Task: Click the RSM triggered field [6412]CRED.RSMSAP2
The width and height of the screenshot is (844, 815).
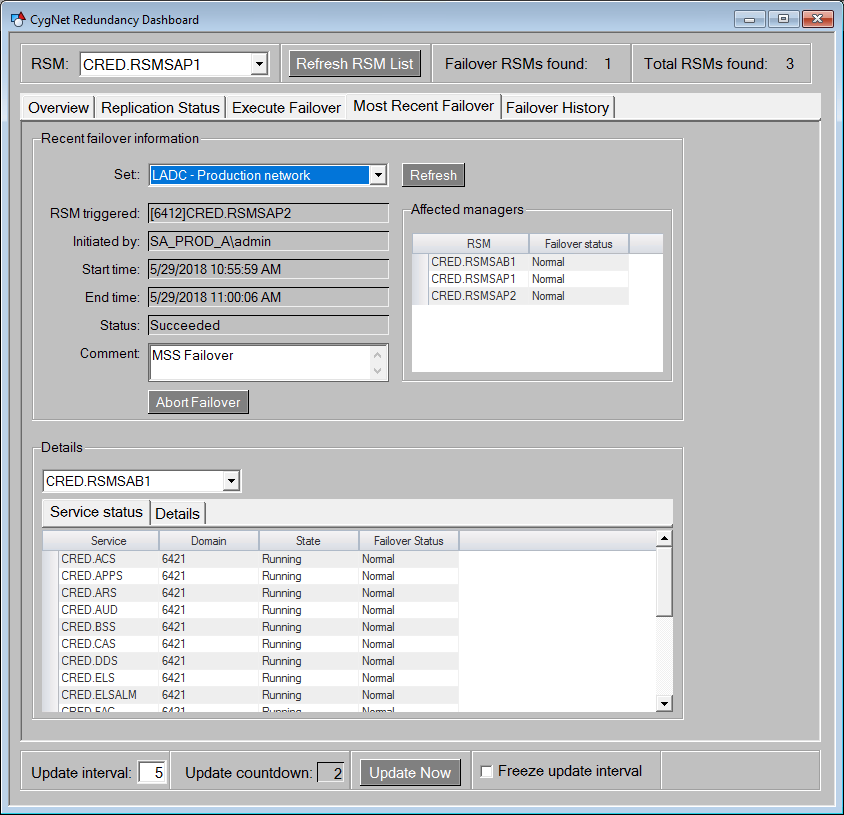Action: (x=268, y=213)
